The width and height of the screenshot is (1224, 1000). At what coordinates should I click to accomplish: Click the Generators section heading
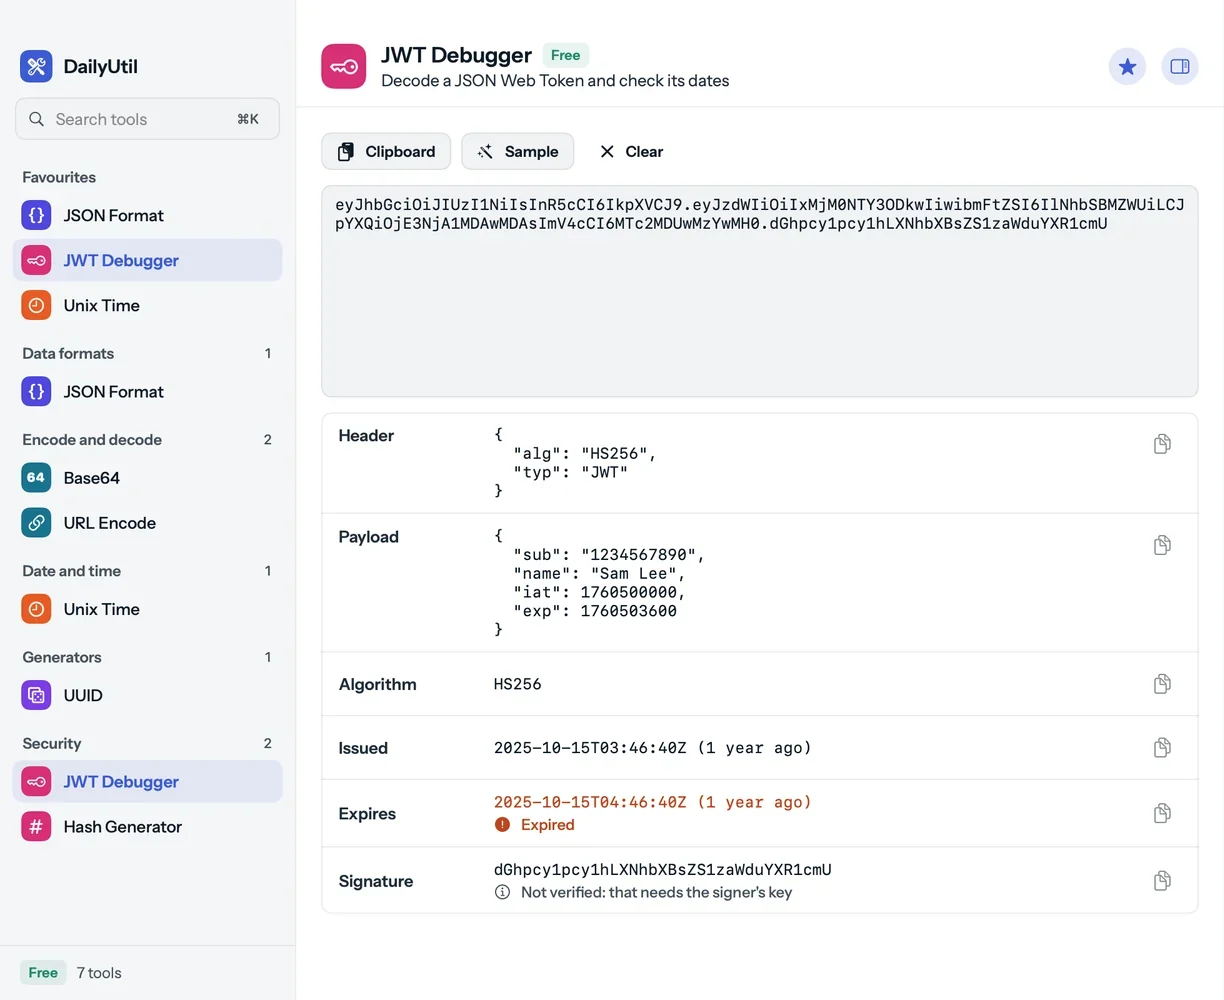[x=62, y=657]
